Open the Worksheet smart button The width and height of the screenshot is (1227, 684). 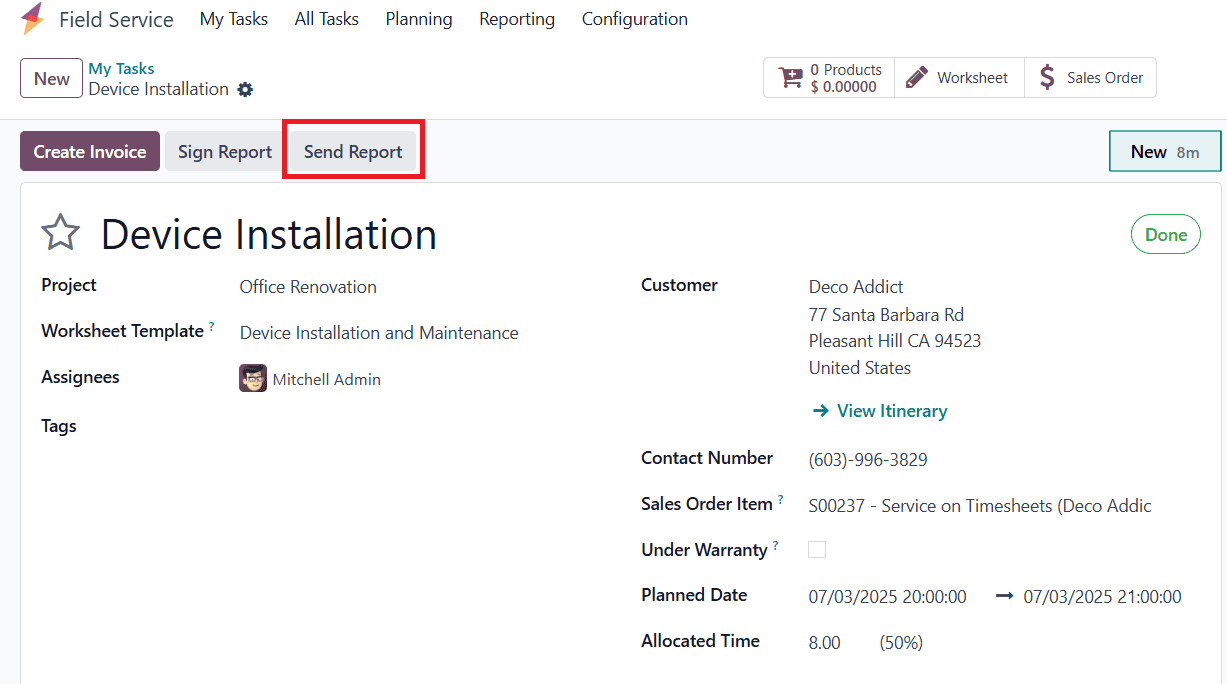pos(959,78)
